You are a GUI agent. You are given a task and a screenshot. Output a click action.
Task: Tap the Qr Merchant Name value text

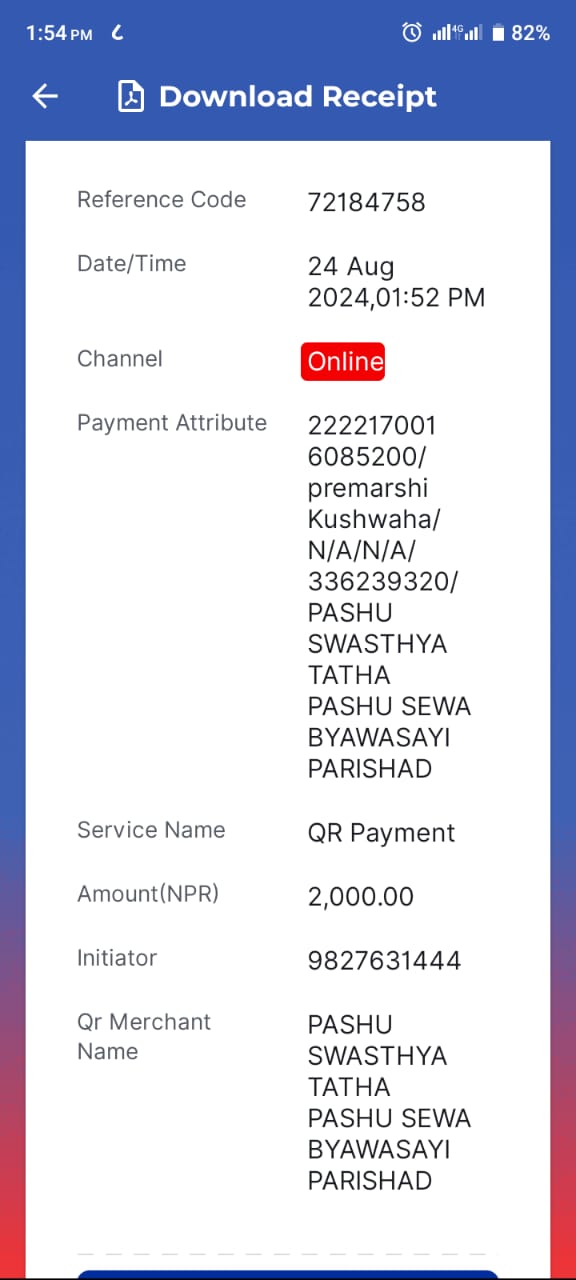click(x=389, y=1102)
